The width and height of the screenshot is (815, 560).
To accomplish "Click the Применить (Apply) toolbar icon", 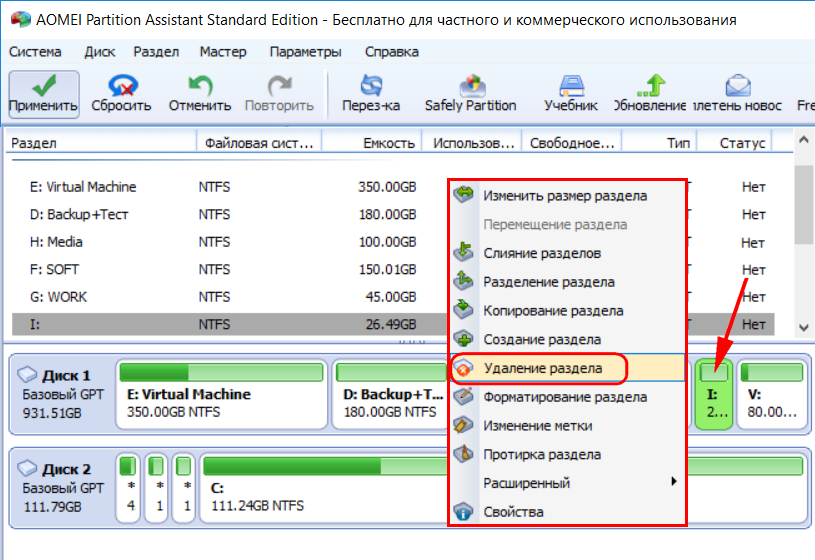I will pyautogui.click(x=43, y=92).
